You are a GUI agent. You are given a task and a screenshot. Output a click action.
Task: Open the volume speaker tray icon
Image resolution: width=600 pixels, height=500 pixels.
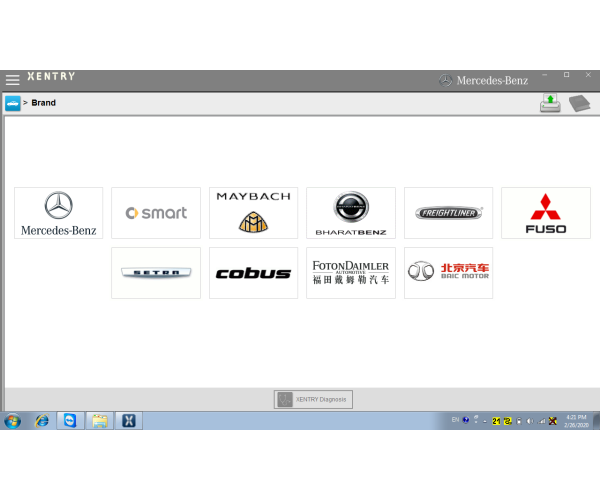(x=530, y=421)
